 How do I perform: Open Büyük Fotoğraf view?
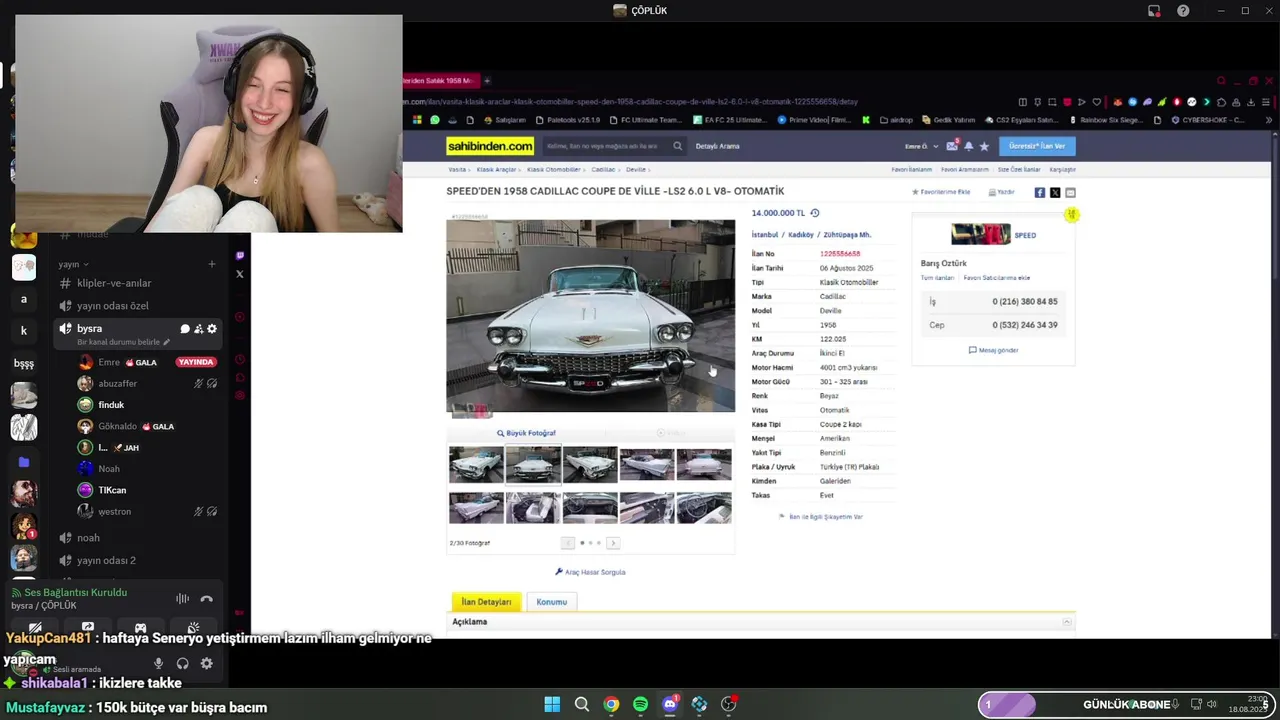526,433
